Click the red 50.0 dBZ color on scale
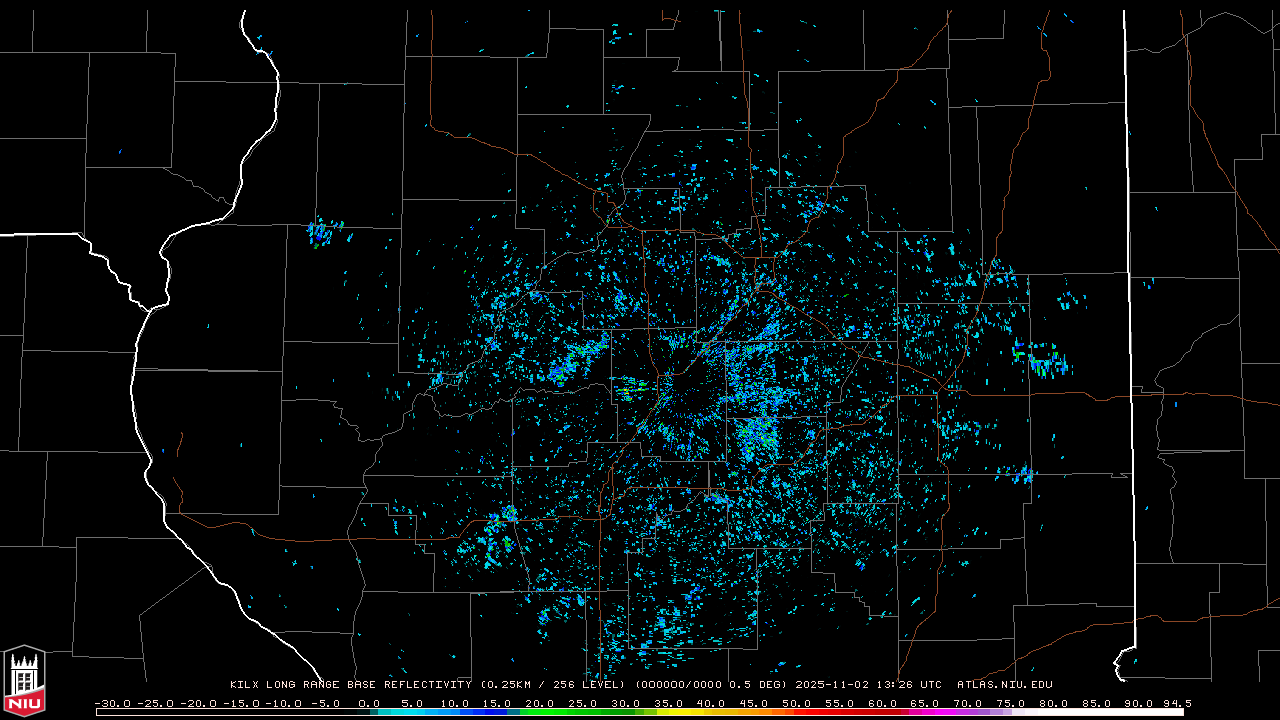Screen dimensions: 1280x720 [x=796, y=712]
